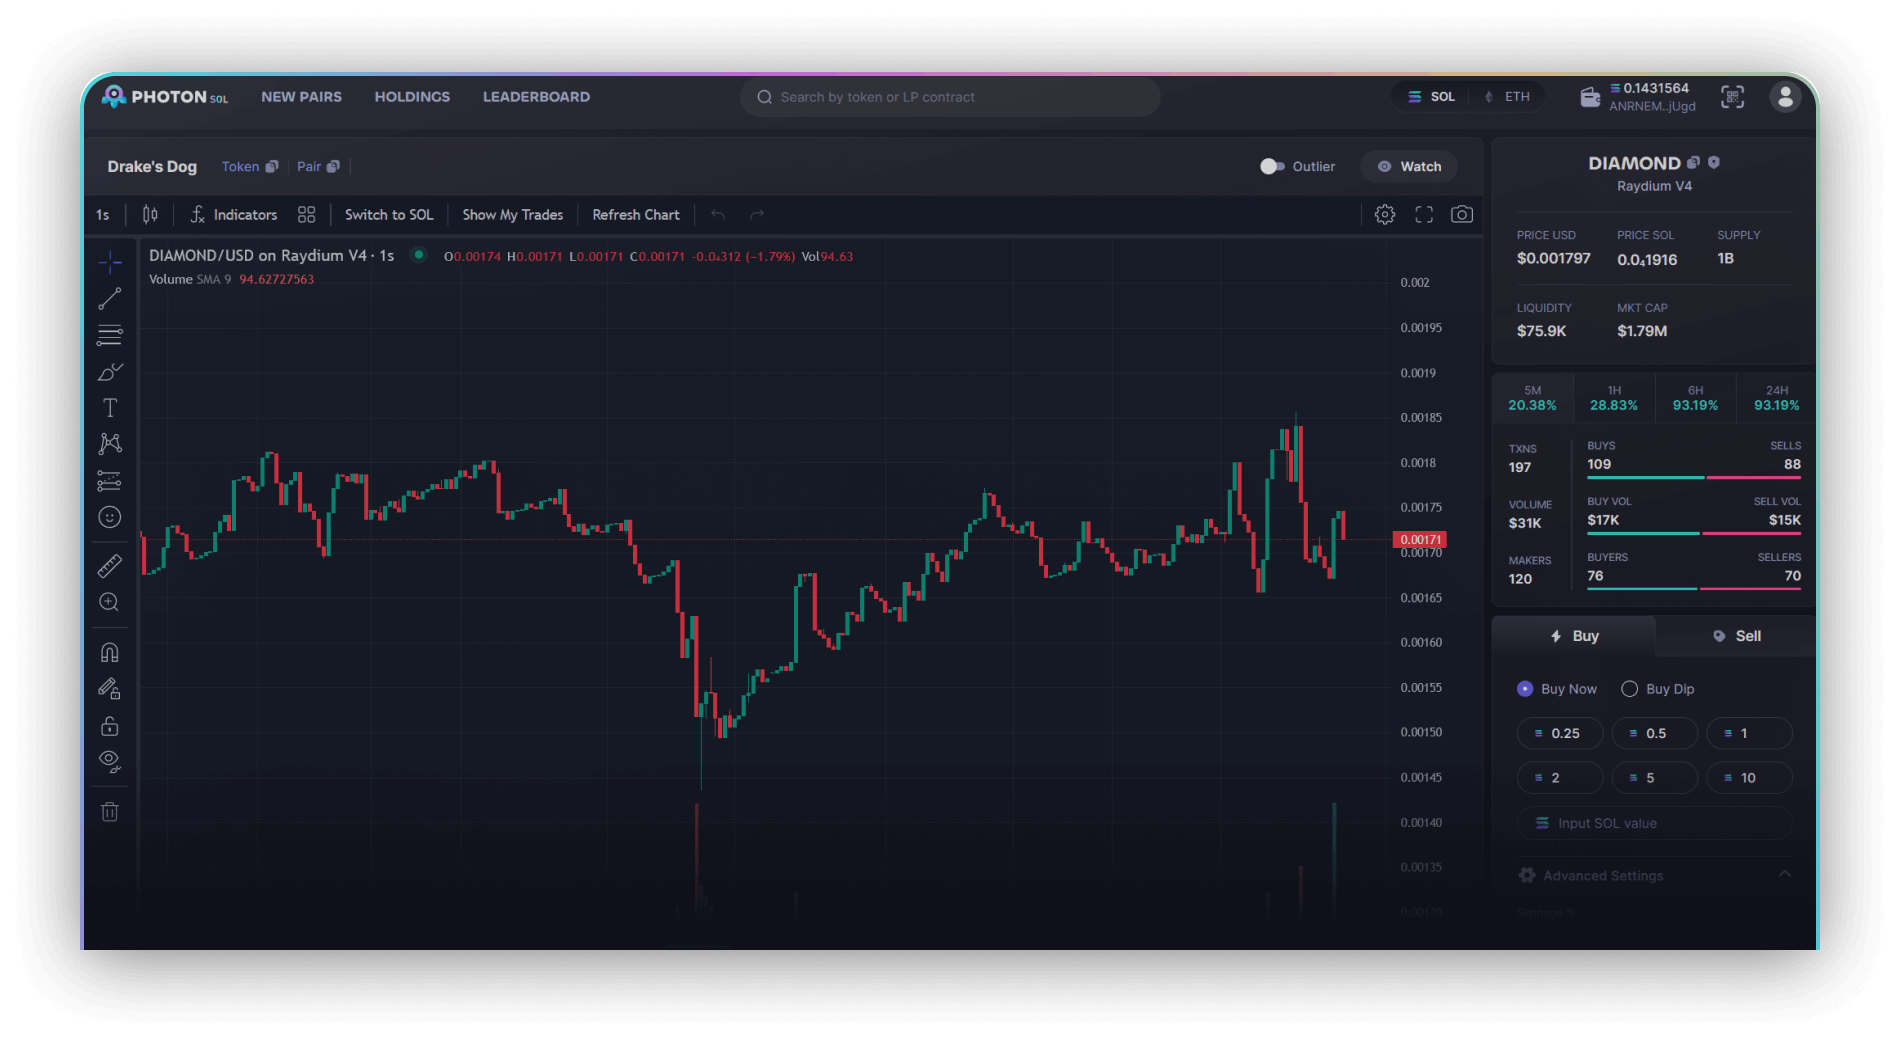
Task: Click the ruler measure tool
Action: pyautogui.click(x=110, y=566)
